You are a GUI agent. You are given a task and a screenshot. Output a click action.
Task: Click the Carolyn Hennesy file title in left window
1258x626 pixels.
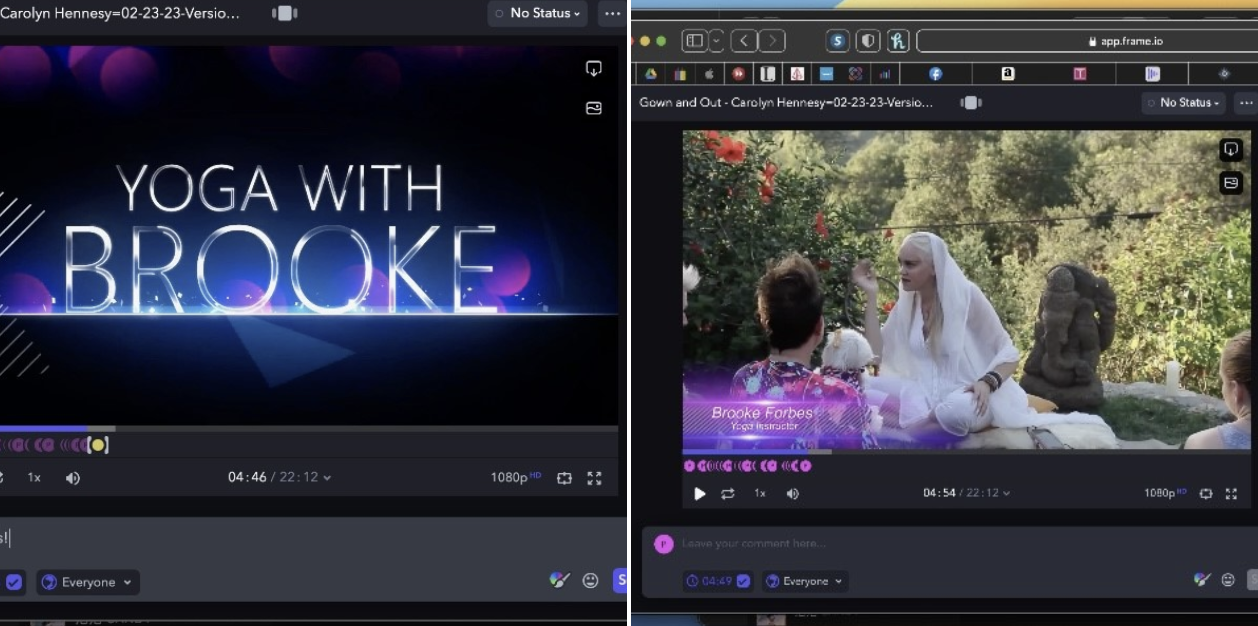tap(120, 14)
